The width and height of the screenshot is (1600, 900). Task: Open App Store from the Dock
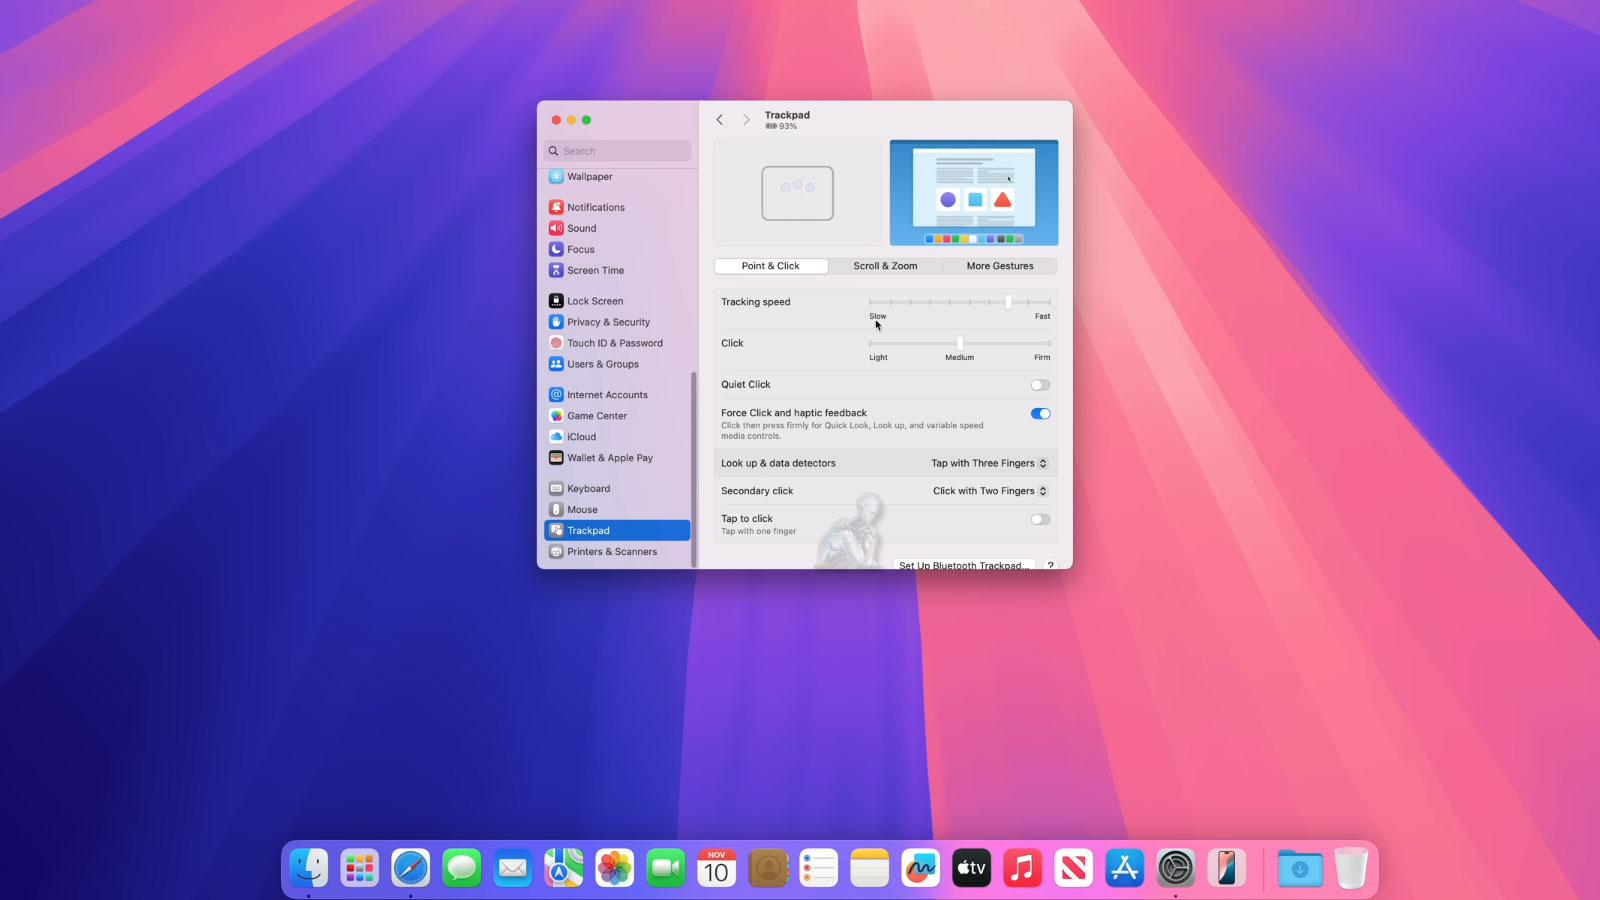[x=1124, y=868]
